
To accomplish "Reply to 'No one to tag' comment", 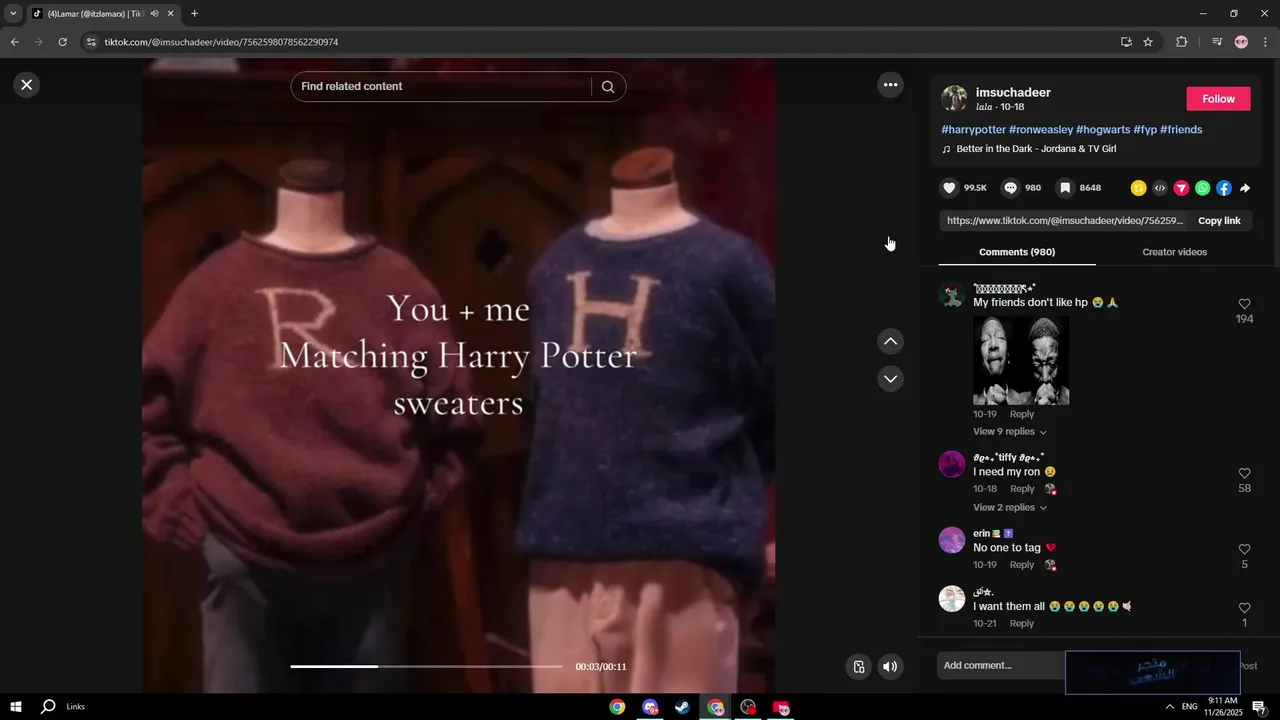I will pos(1022,565).
